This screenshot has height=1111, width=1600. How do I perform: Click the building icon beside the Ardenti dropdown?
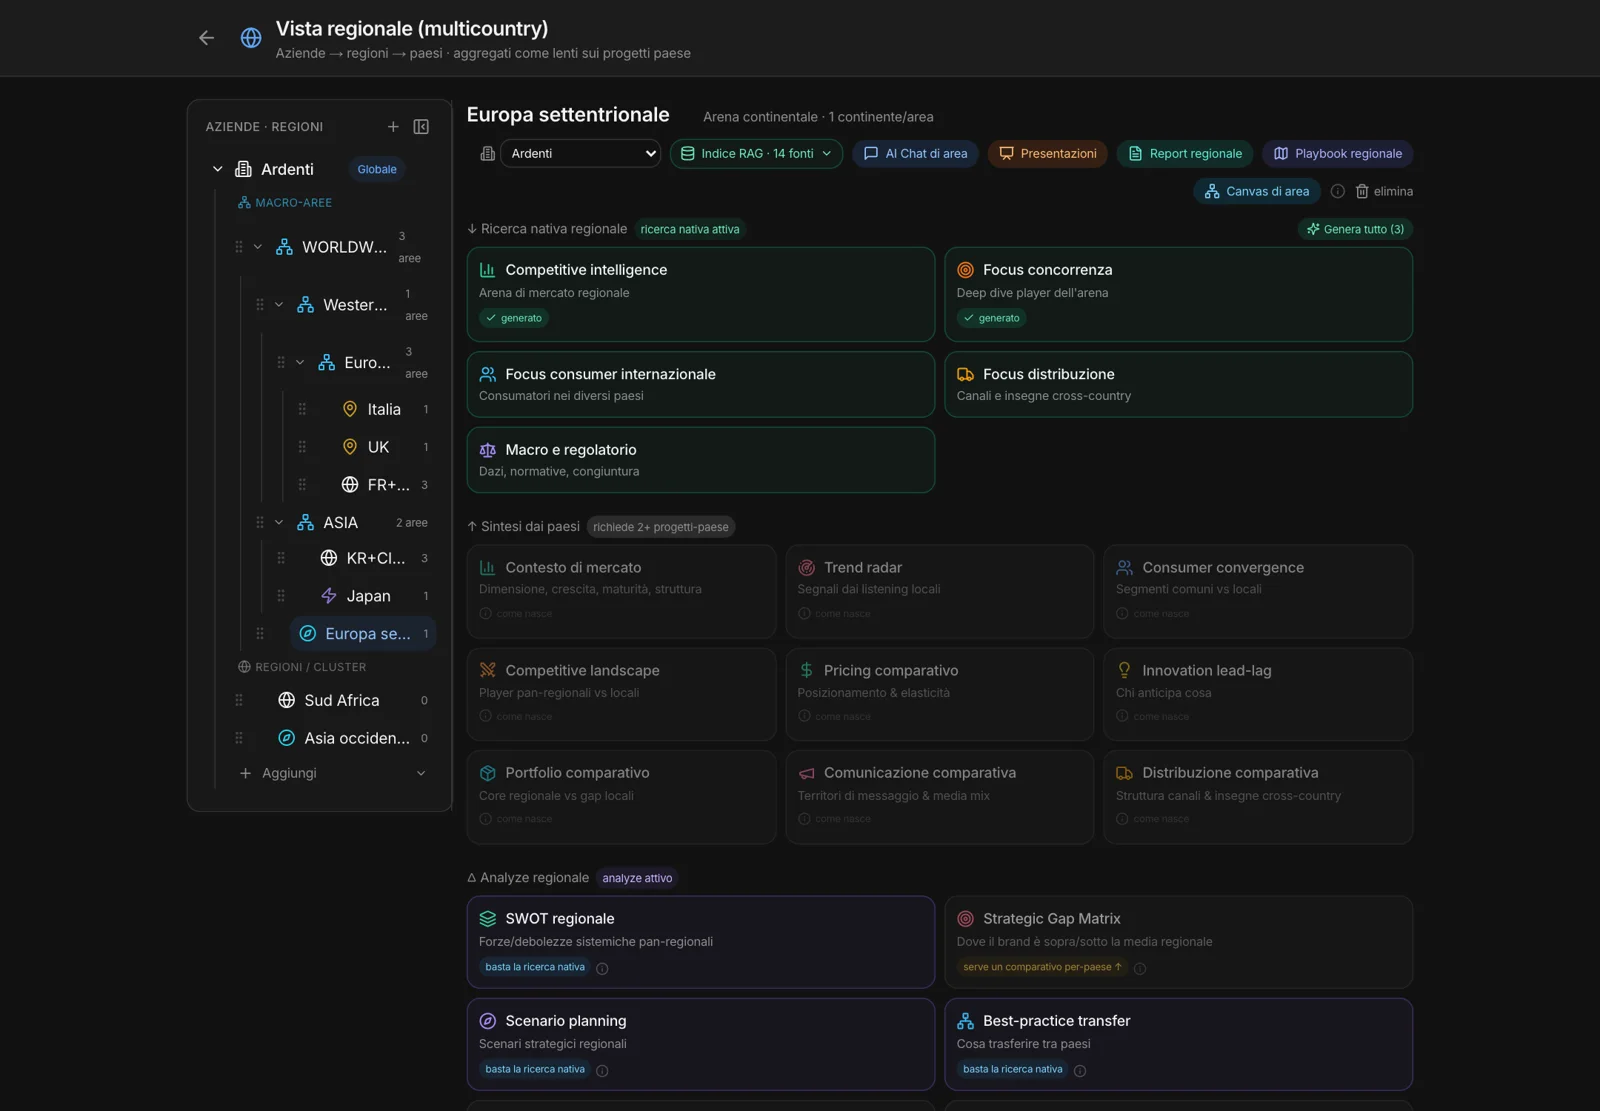pos(488,153)
